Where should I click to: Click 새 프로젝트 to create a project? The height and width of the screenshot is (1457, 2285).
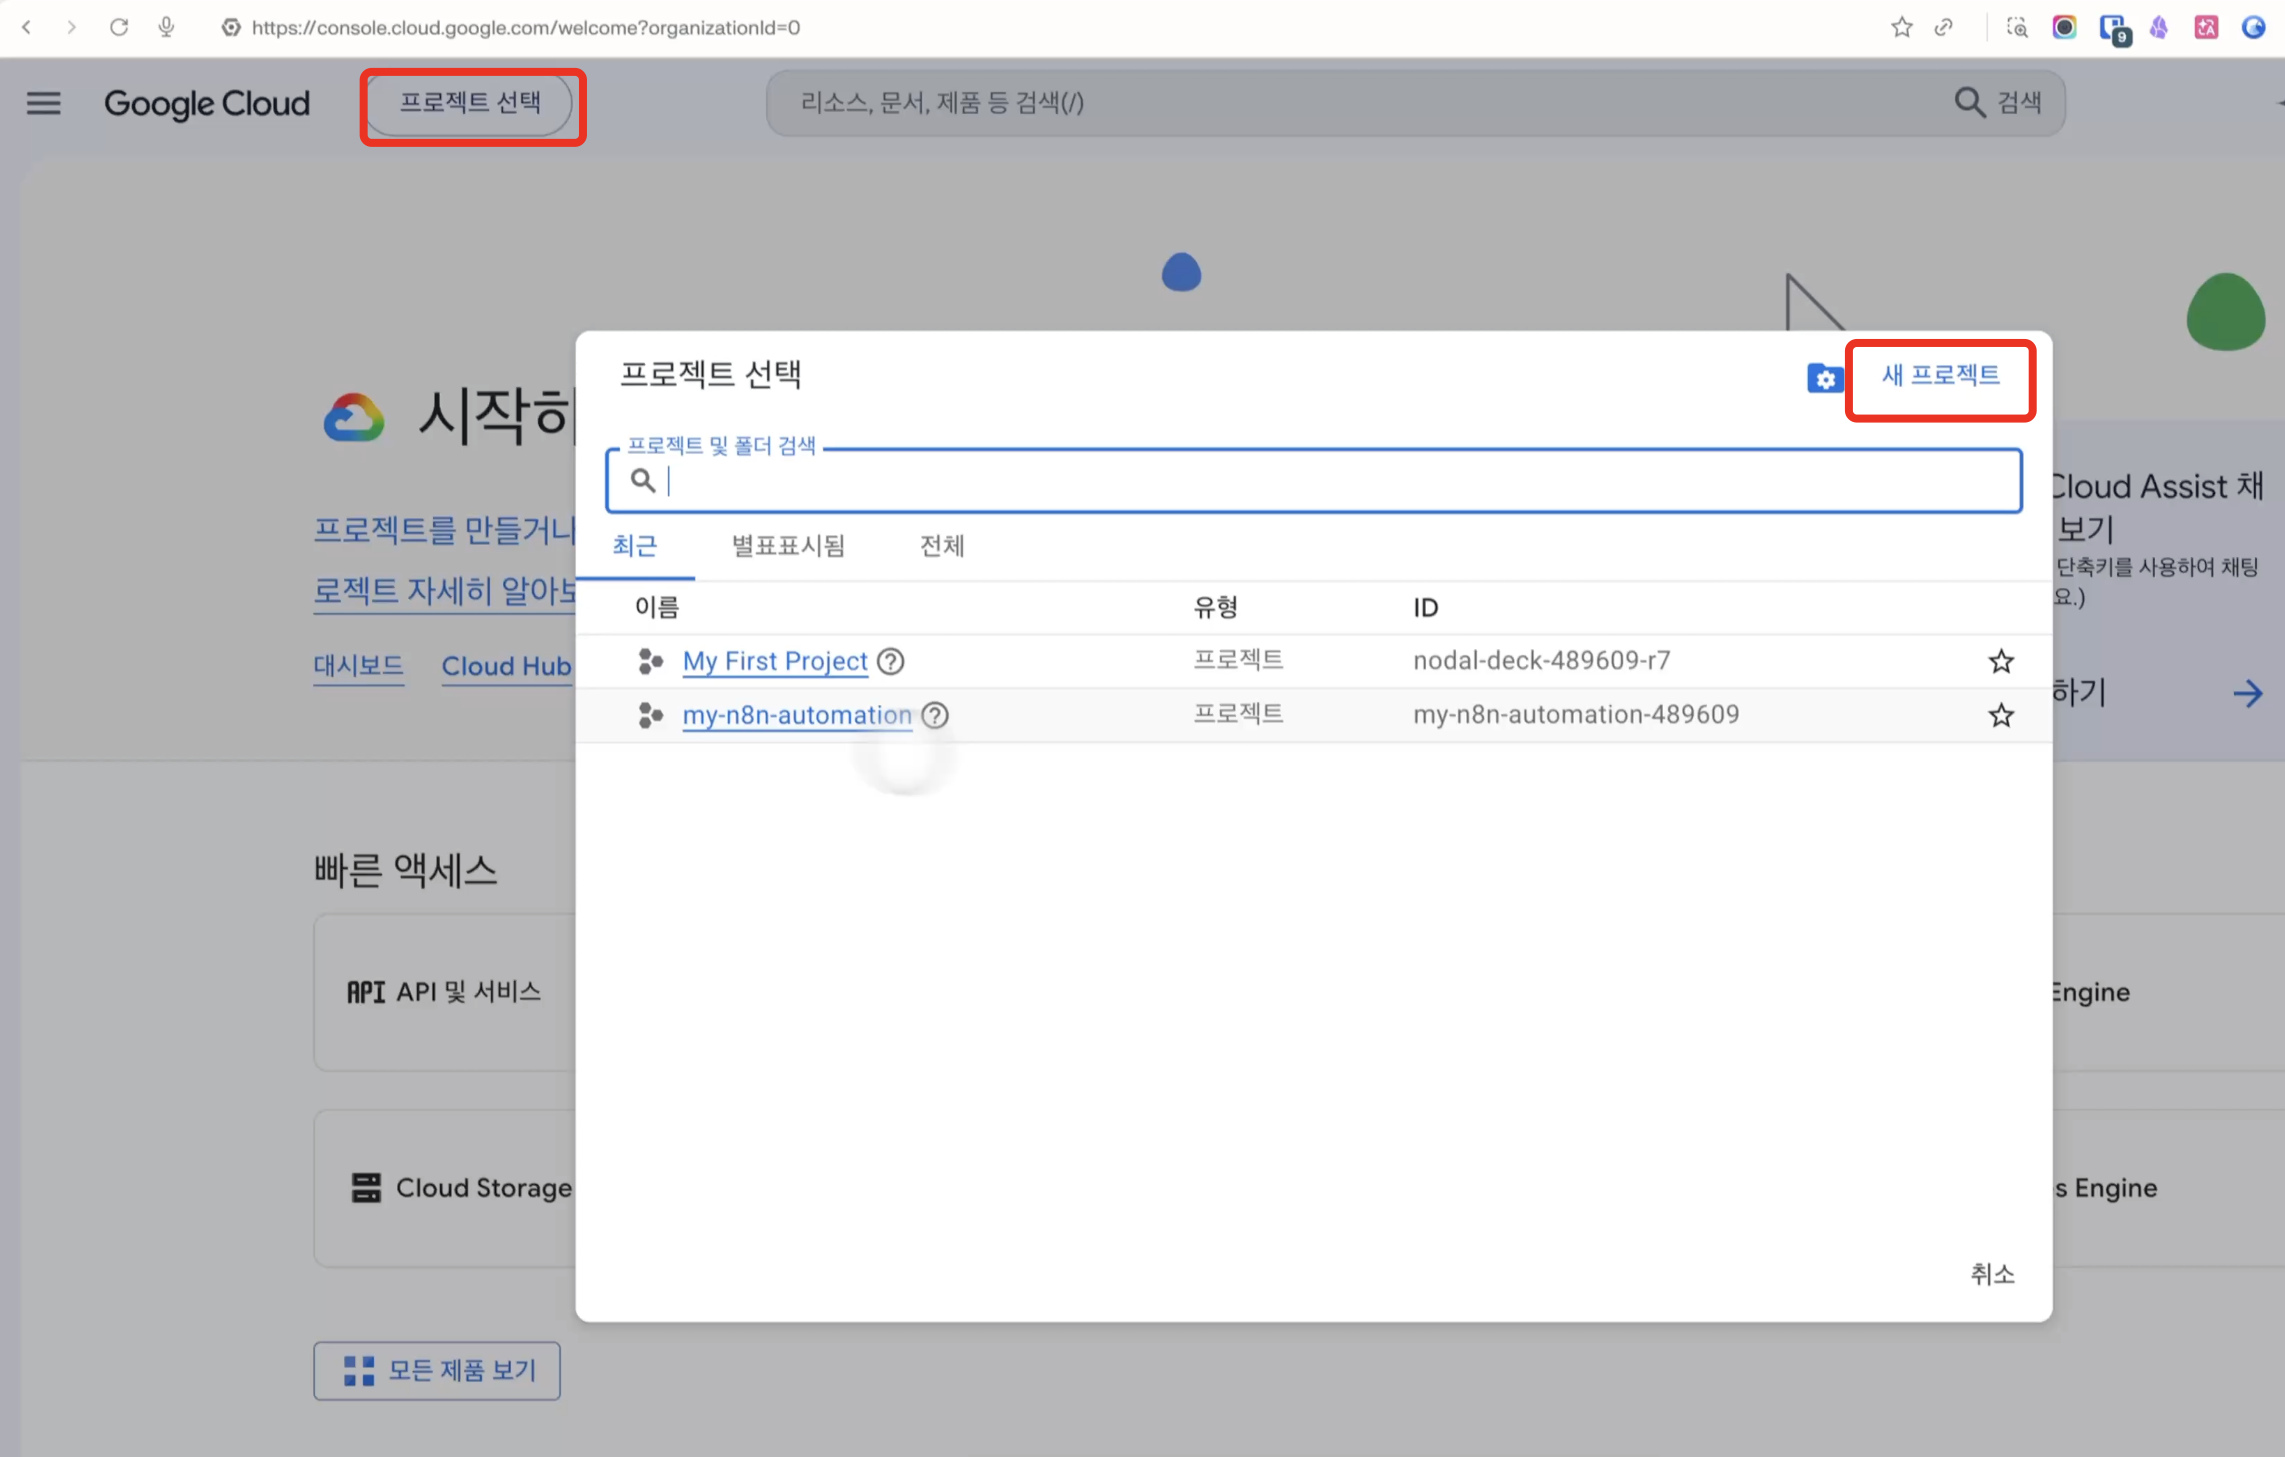coord(1940,375)
